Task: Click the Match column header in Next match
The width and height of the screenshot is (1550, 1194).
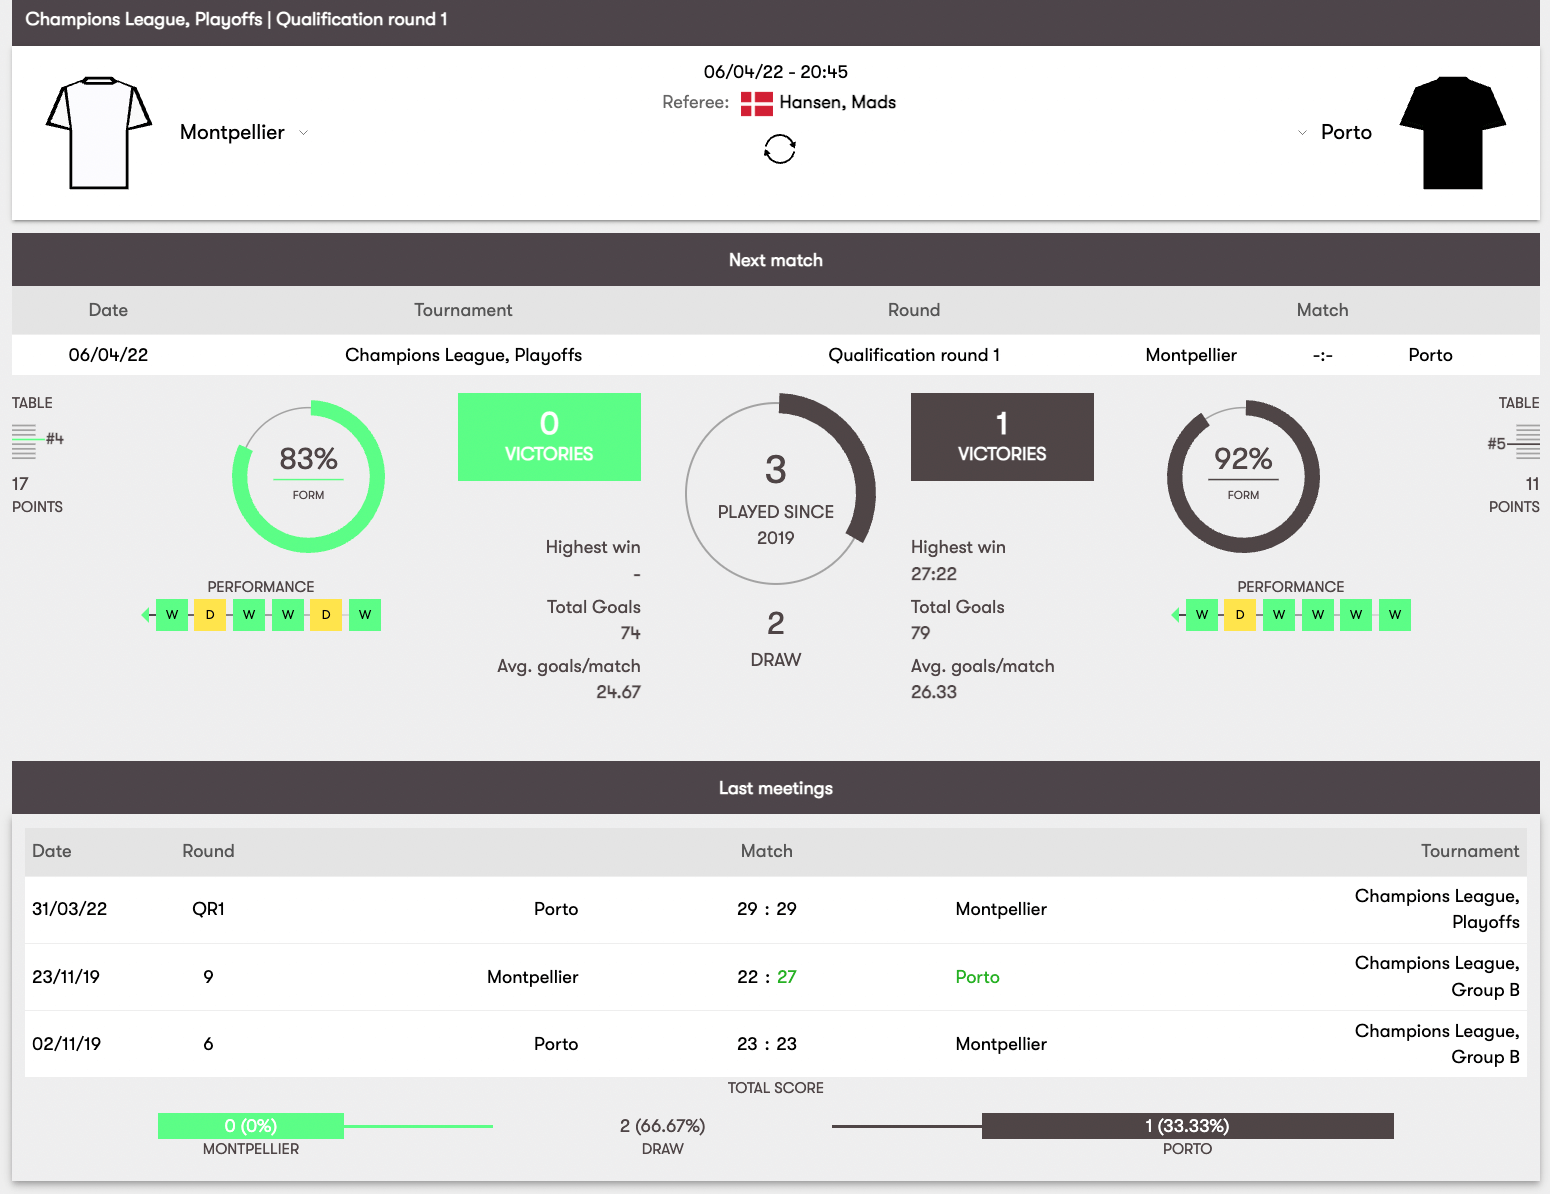Action: point(1322,310)
